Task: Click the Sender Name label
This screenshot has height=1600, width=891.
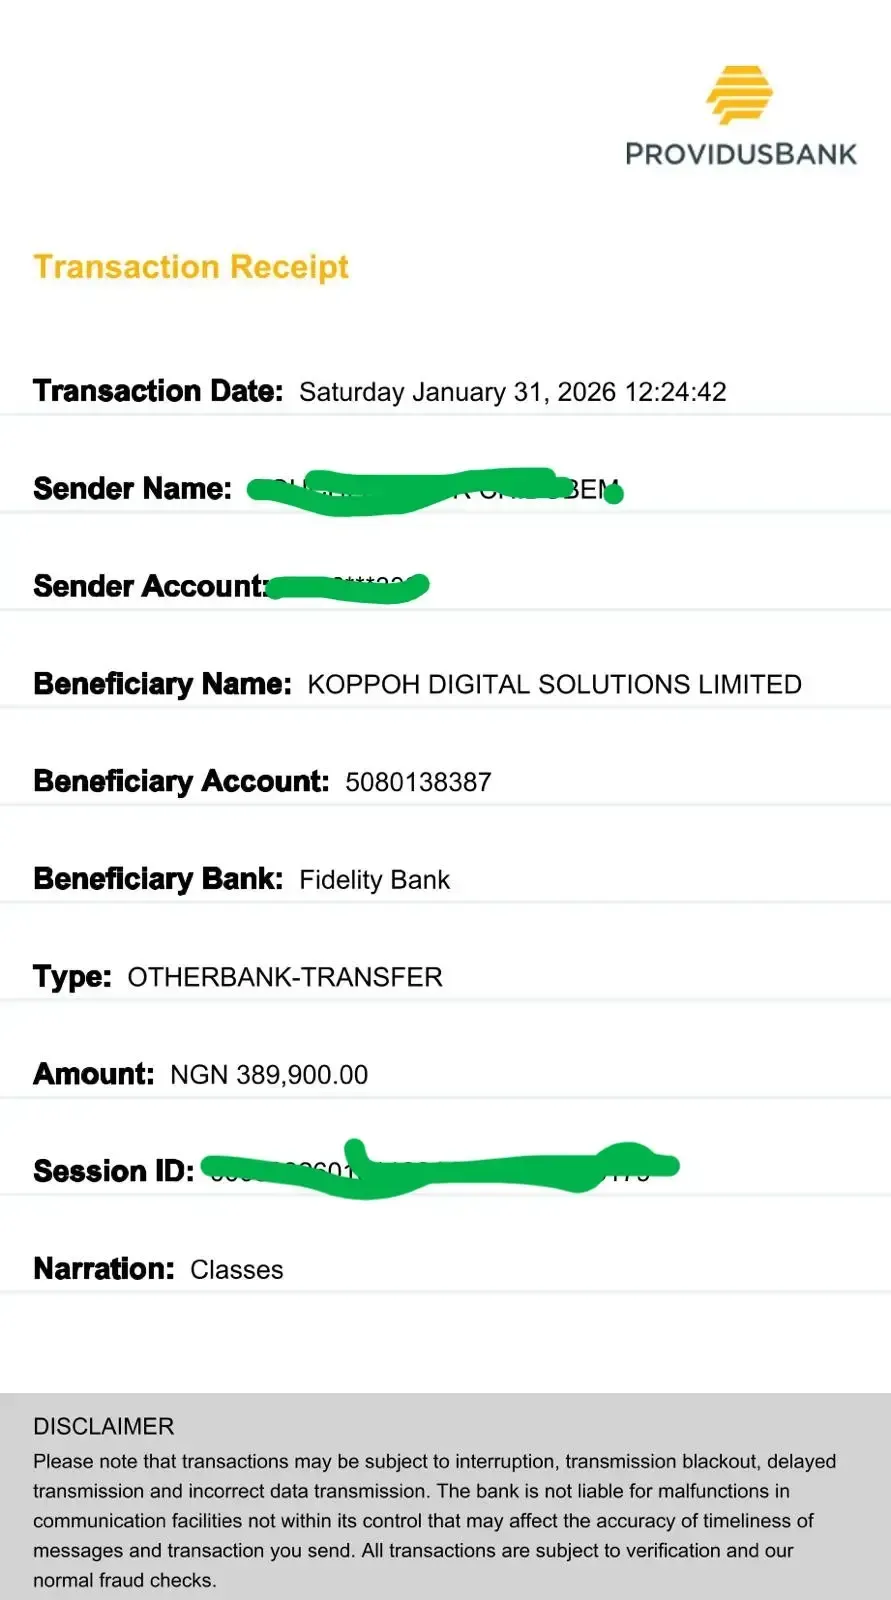Action: click(x=132, y=488)
